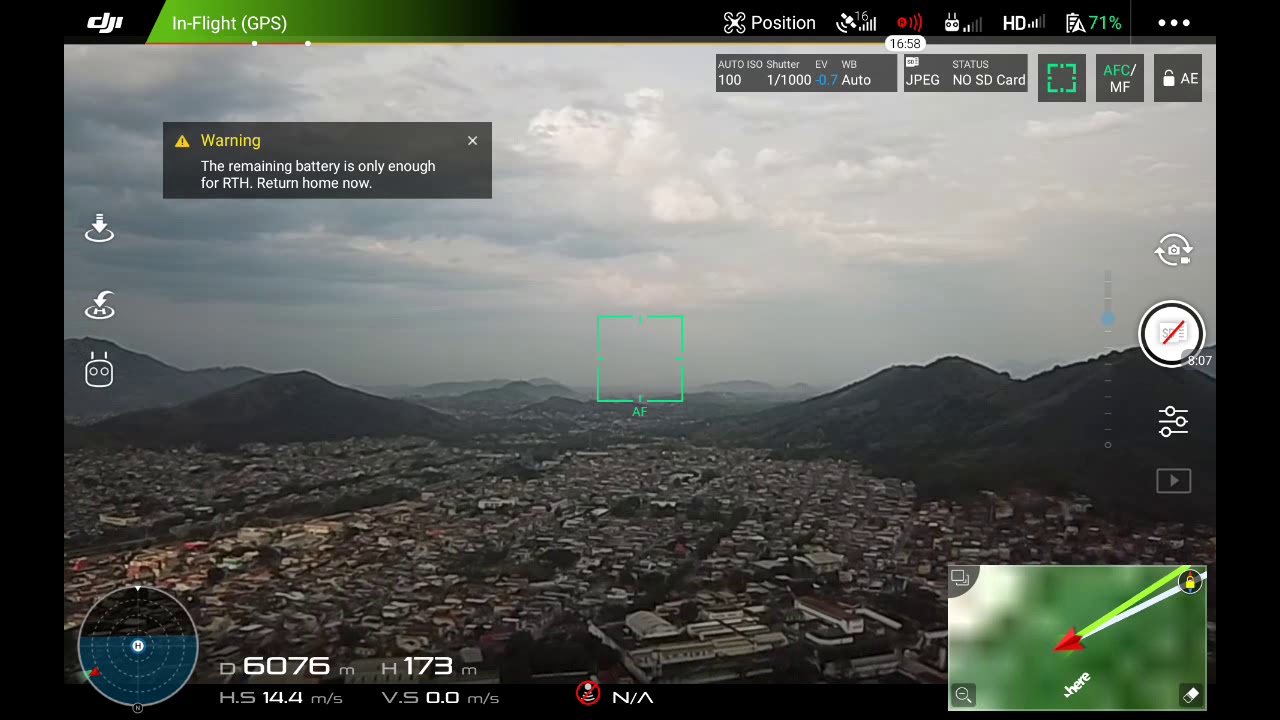Tap the auto takeoff/landing icon
The image size is (1280, 720).
click(99, 228)
